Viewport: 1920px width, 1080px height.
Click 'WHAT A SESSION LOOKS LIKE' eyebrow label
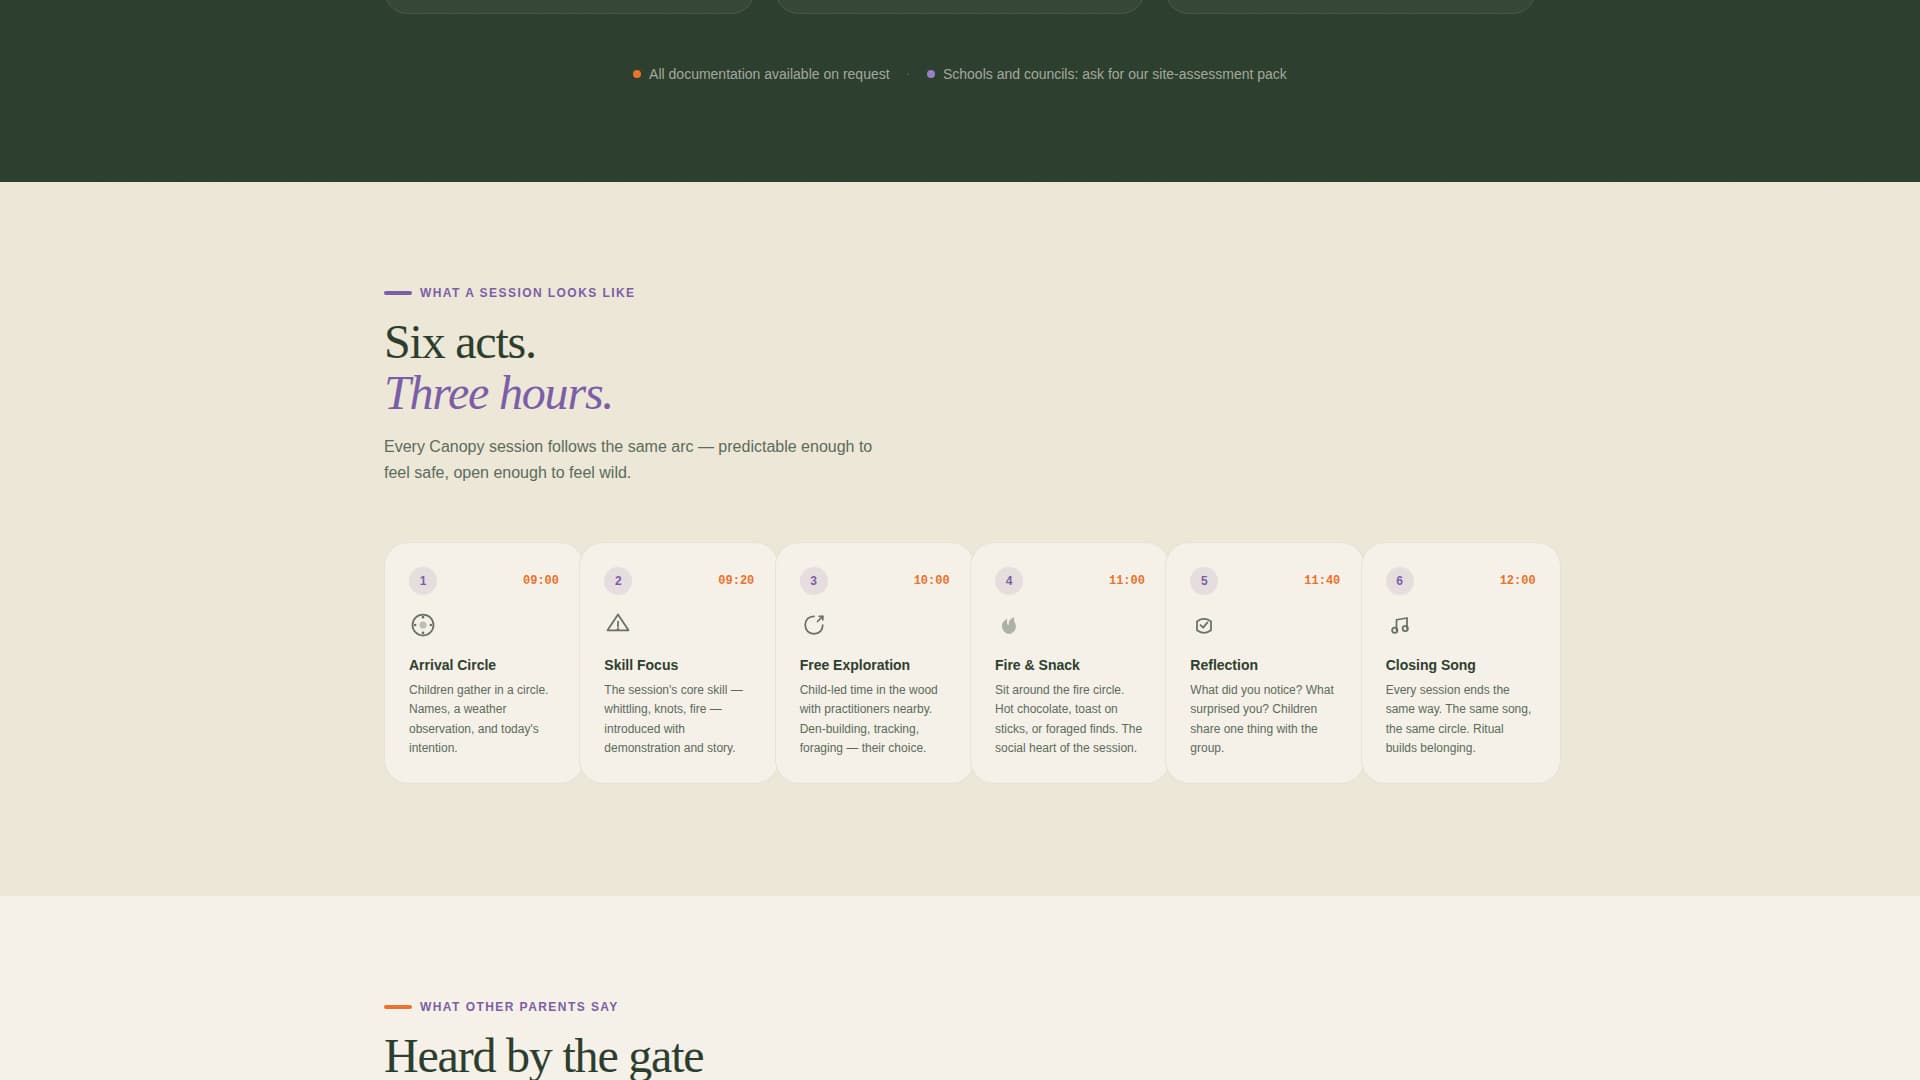pyautogui.click(x=527, y=293)
